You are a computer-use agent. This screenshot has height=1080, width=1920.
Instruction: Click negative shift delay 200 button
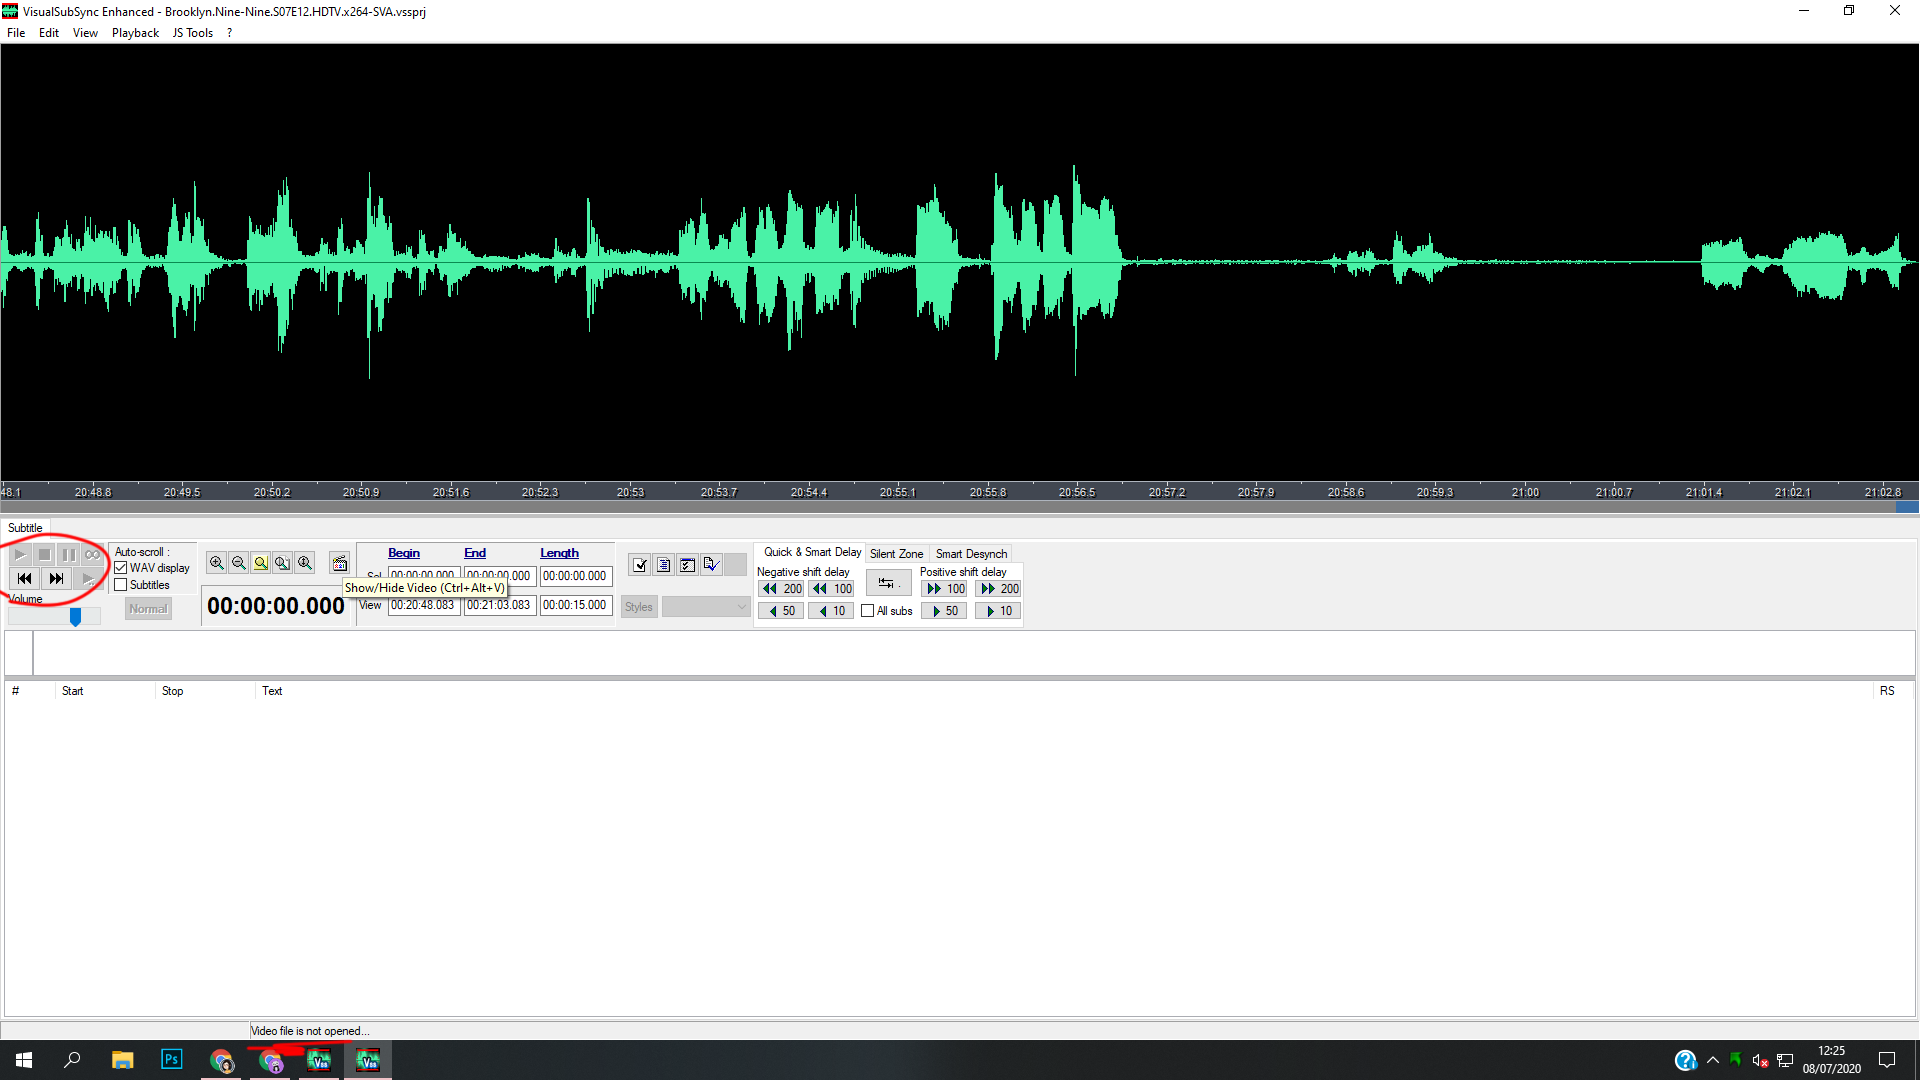point(782,589)
